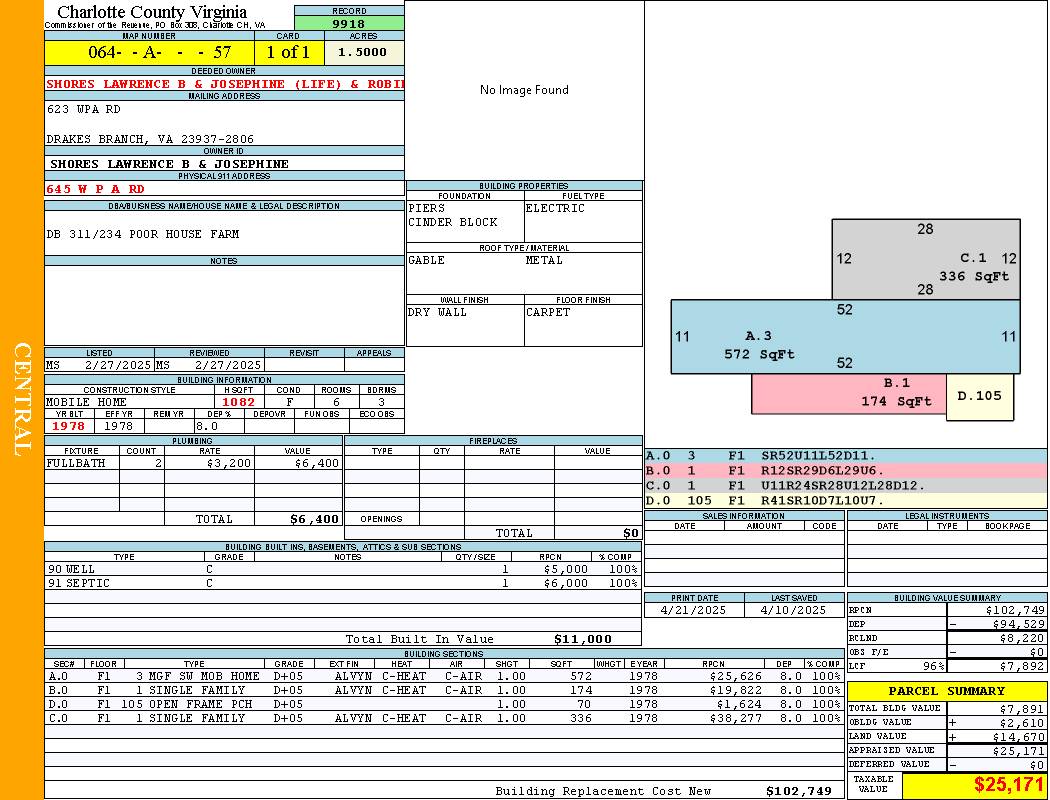
Task: Click section C.0 RPCN $38,277
Action: coord(737,718)
